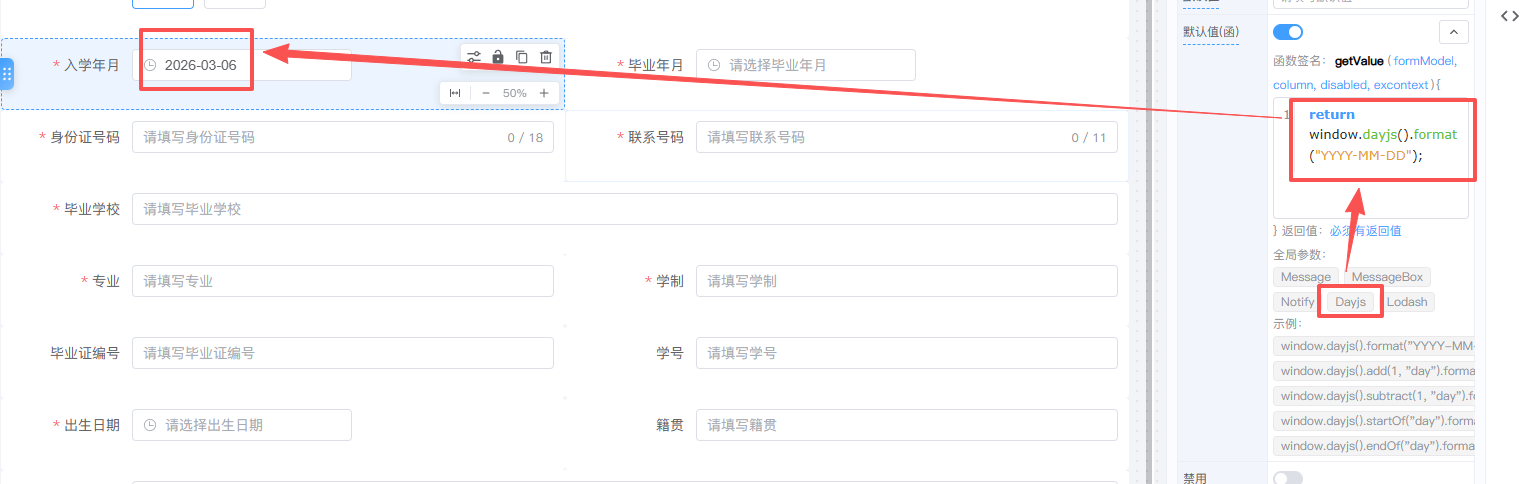Open the 出生日期 date picker
Screen dimensions: 1526x484
click(x=242, y=425)
